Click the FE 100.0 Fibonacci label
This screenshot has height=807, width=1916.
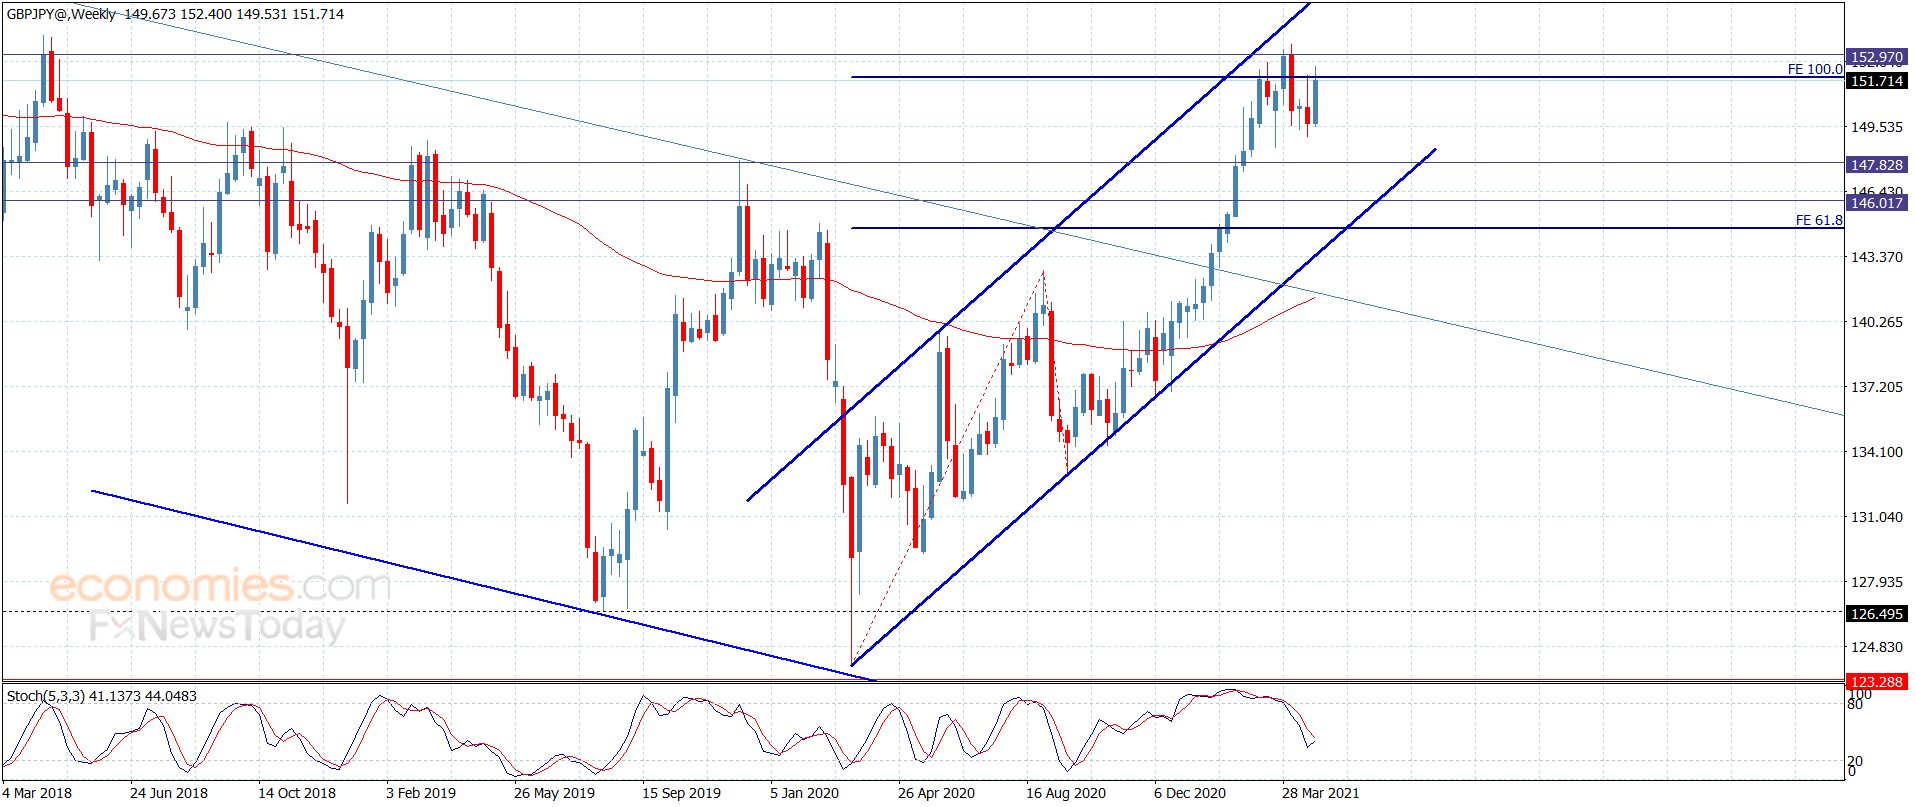[x=1815, y=69]
